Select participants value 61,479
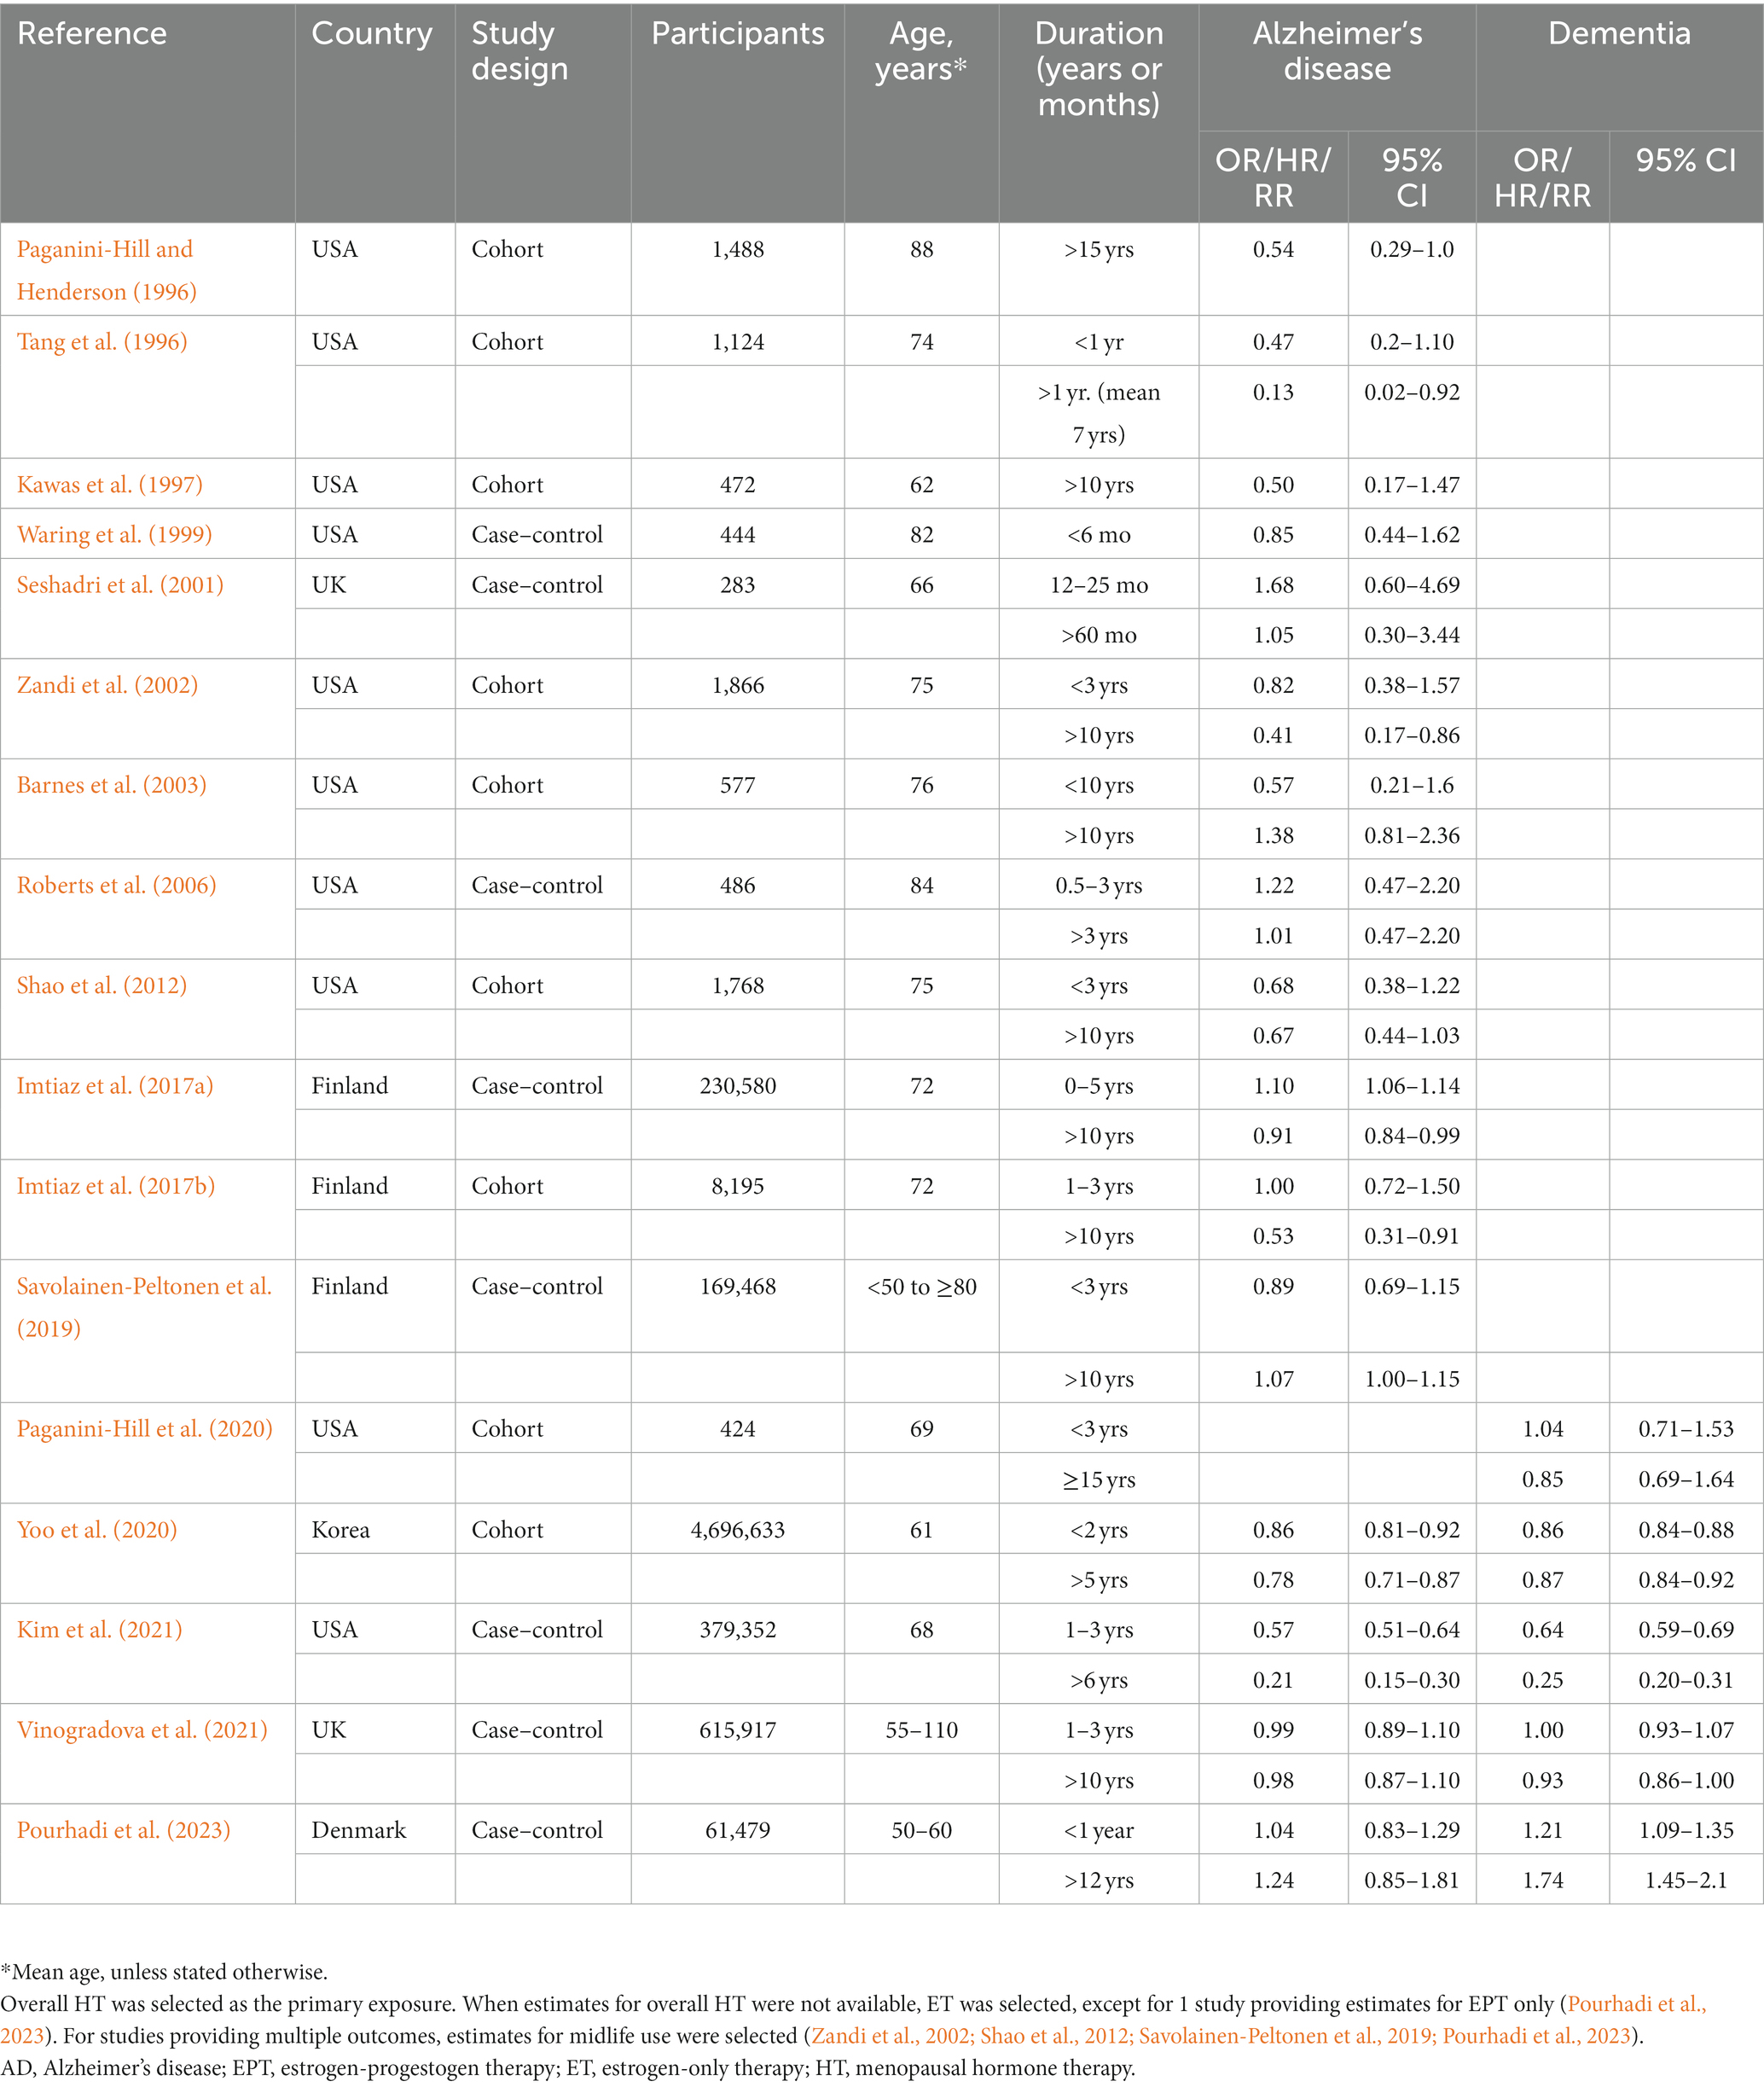The image size is (1764, 2087). point(738,1830)
